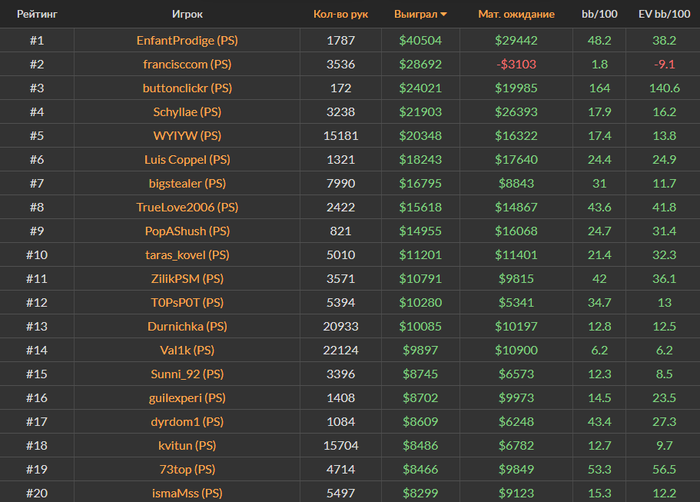This screenshot has width=700, height=502.
Task: Open kvitun (PS) player link
Action: [187, 445]
